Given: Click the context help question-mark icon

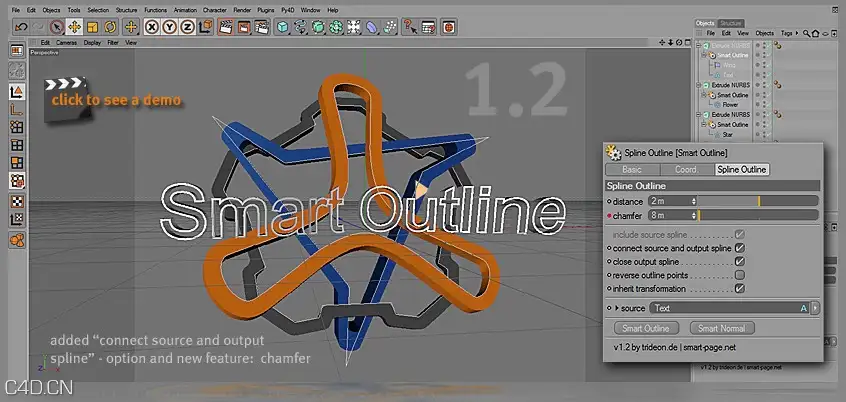Looking at the screenshot, I should 410,26.
